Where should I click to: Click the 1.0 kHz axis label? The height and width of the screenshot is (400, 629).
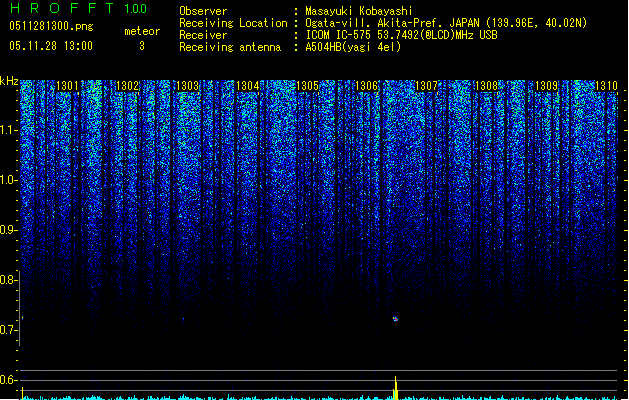pos(8,180)
